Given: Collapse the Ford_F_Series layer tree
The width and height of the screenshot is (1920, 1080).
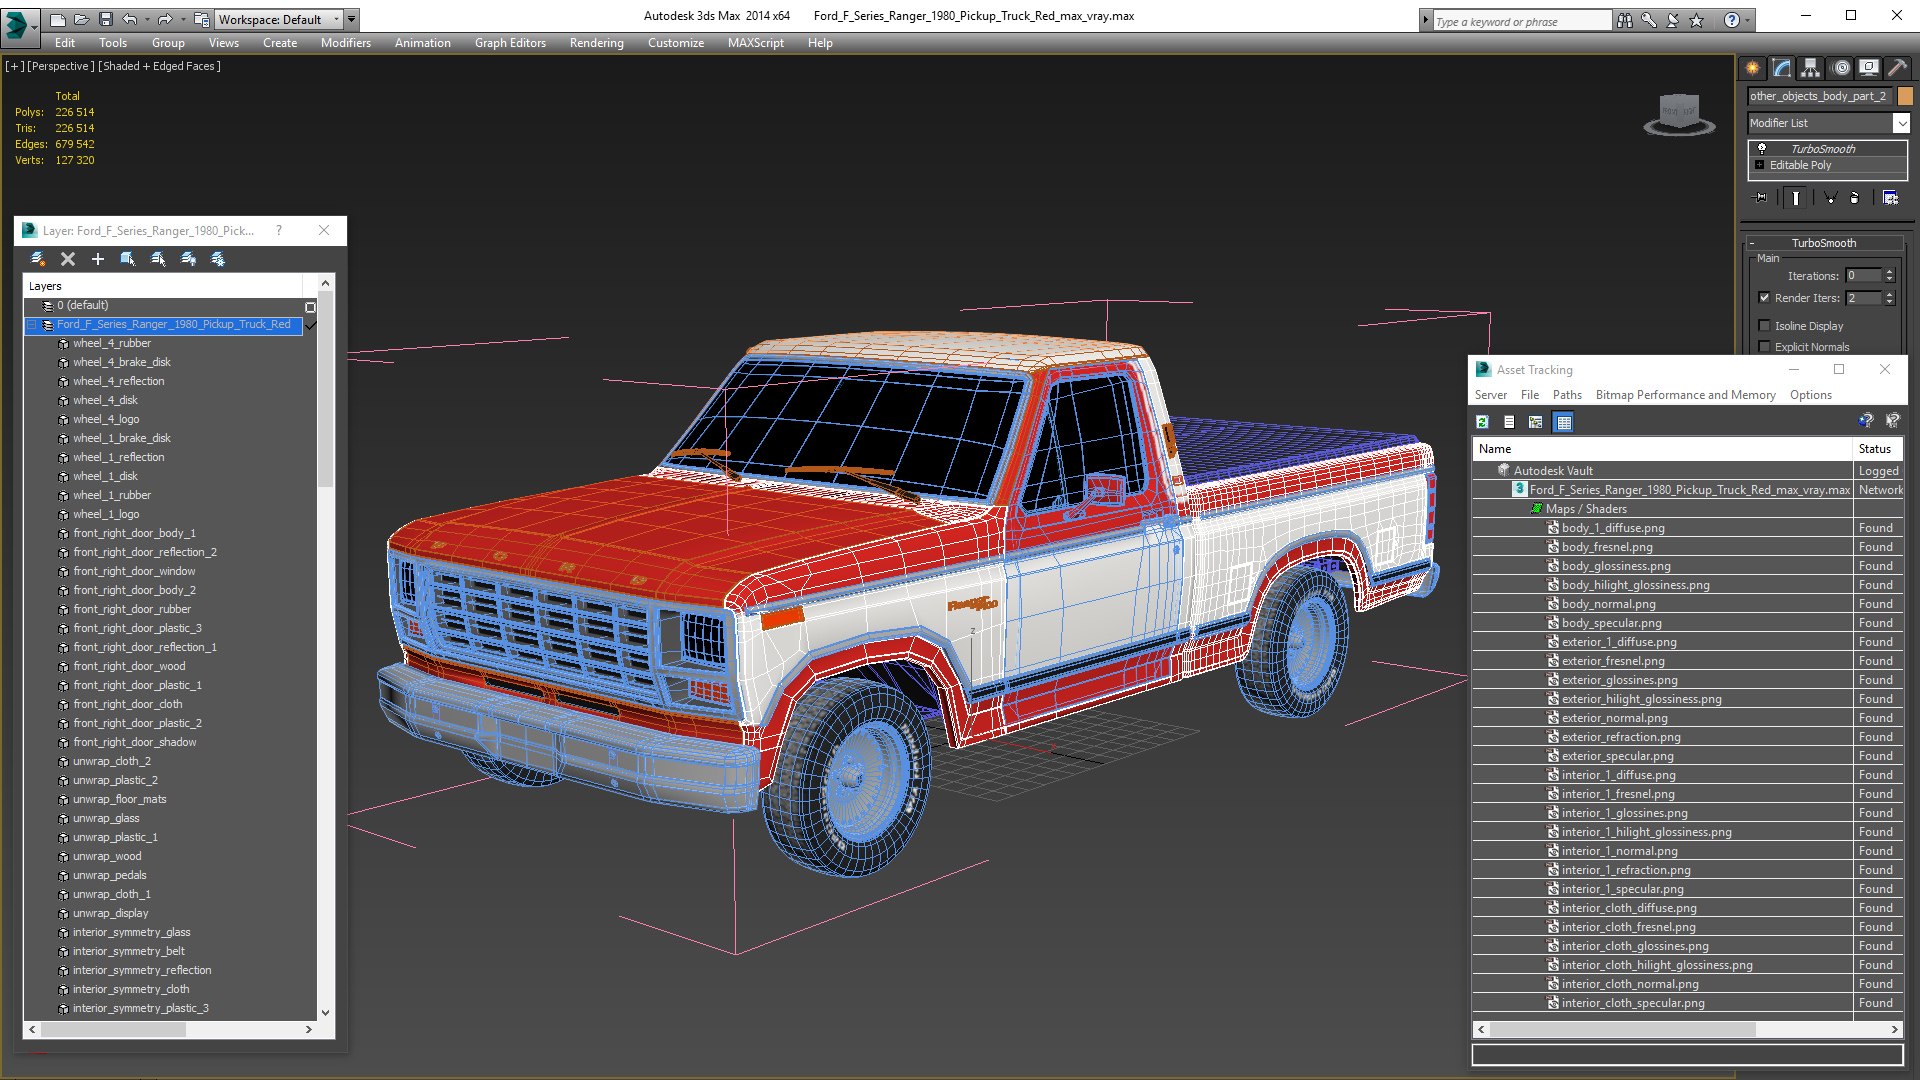Looking at the screenshot, I should click(32, 325).
